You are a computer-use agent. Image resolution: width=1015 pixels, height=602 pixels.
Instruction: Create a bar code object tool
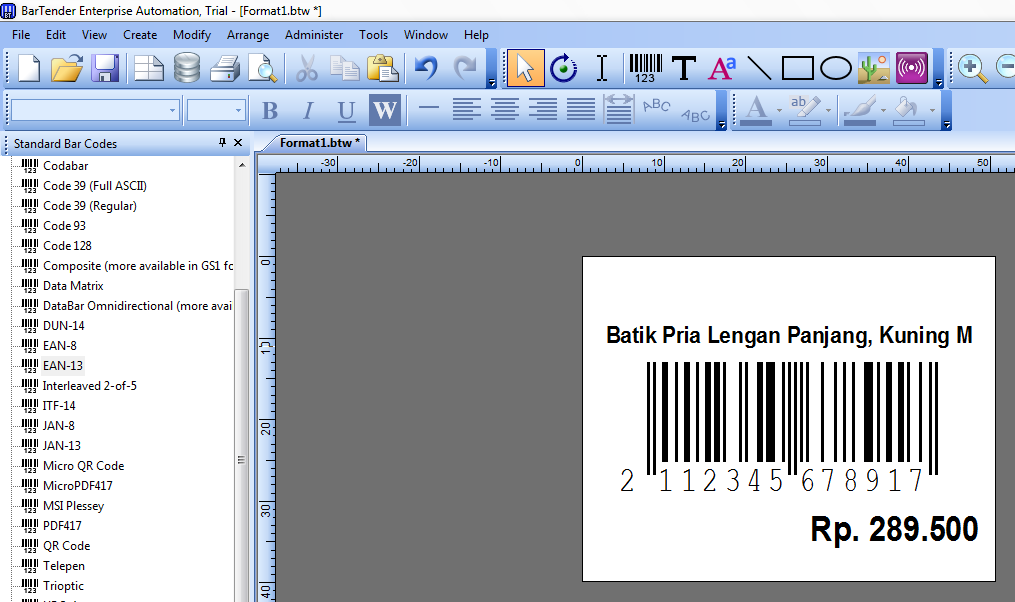point(645,68)
